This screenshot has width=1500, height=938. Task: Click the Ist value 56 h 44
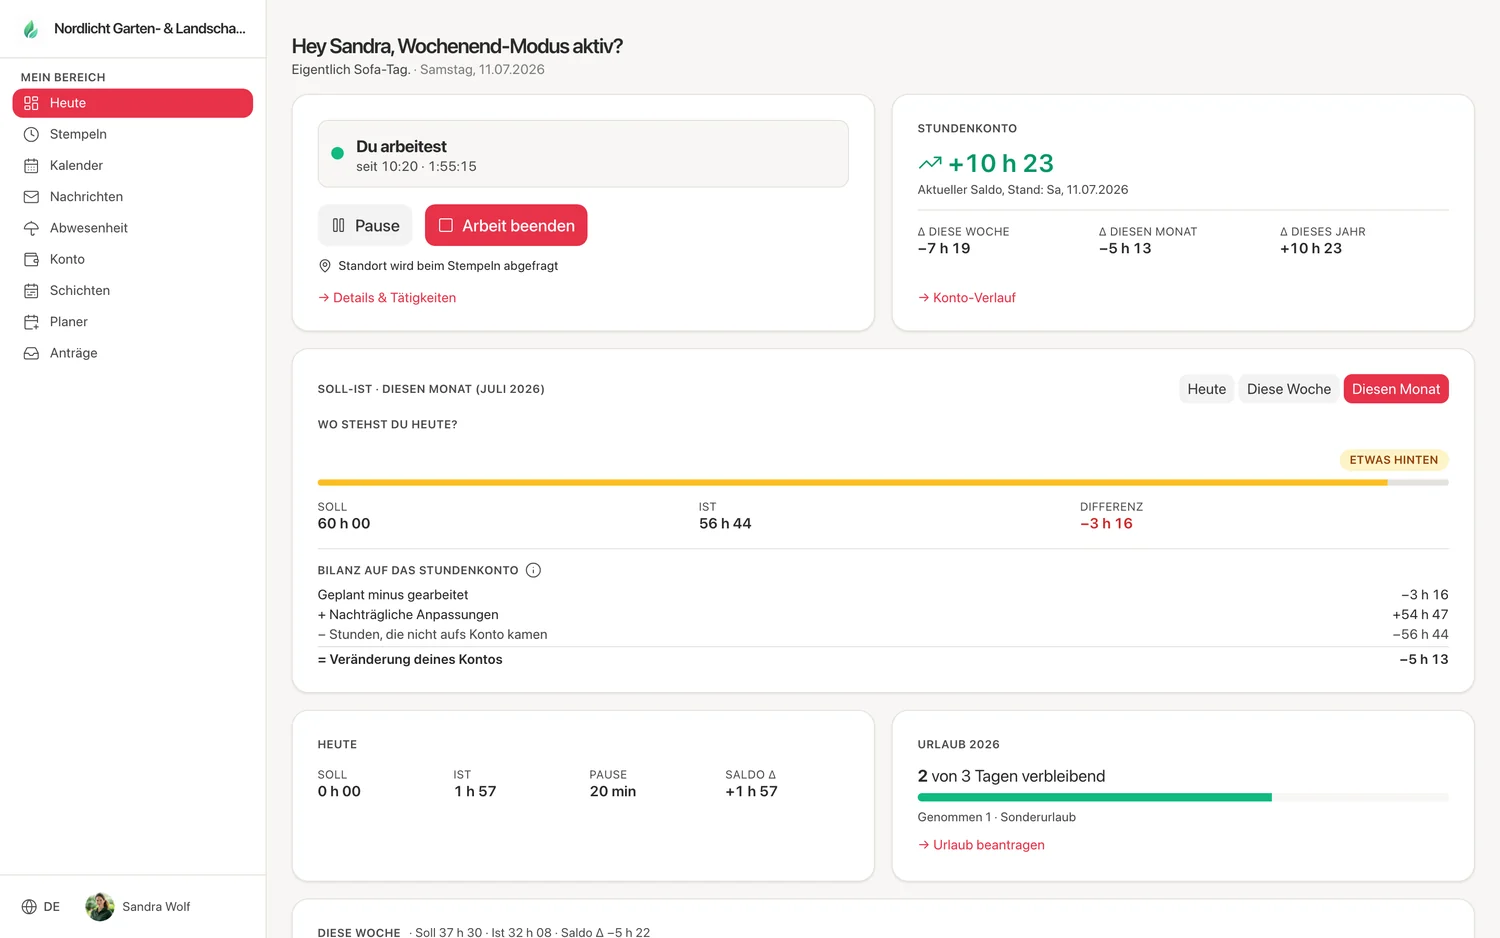point(725,524)
